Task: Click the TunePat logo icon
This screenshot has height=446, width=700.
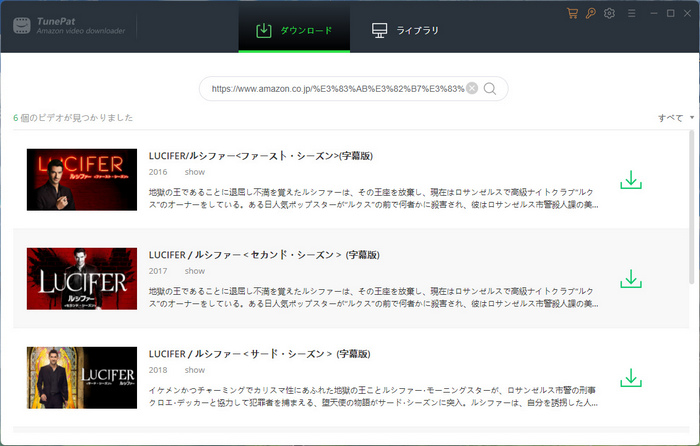Action: click(x=21, y=25)
